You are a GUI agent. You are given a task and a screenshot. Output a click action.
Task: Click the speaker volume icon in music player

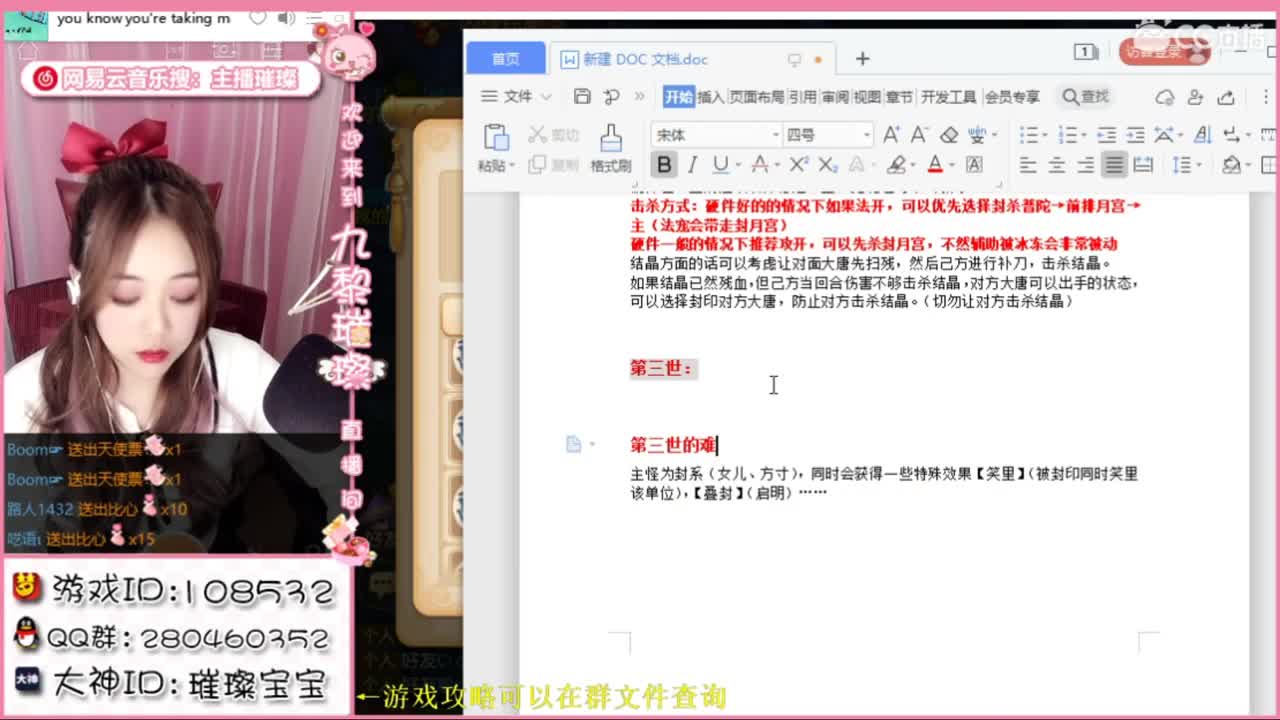[x=286, y=17]
